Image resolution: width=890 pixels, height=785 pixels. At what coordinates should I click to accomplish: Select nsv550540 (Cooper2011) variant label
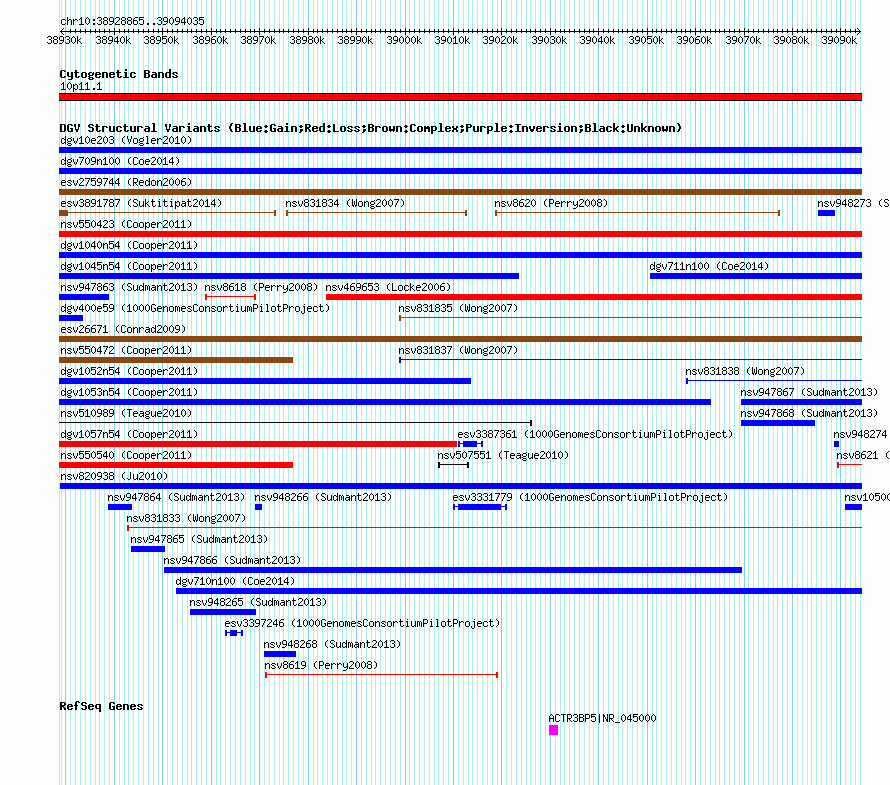click(126, 455)
